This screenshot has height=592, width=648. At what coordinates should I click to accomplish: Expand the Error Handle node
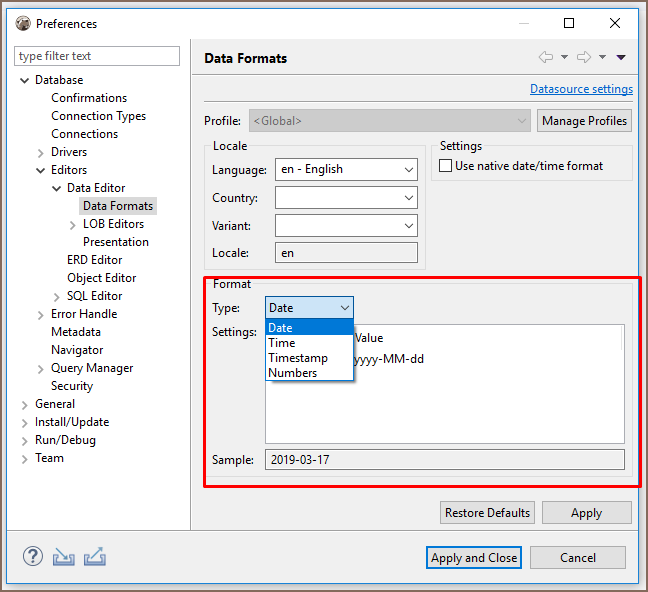40,315
